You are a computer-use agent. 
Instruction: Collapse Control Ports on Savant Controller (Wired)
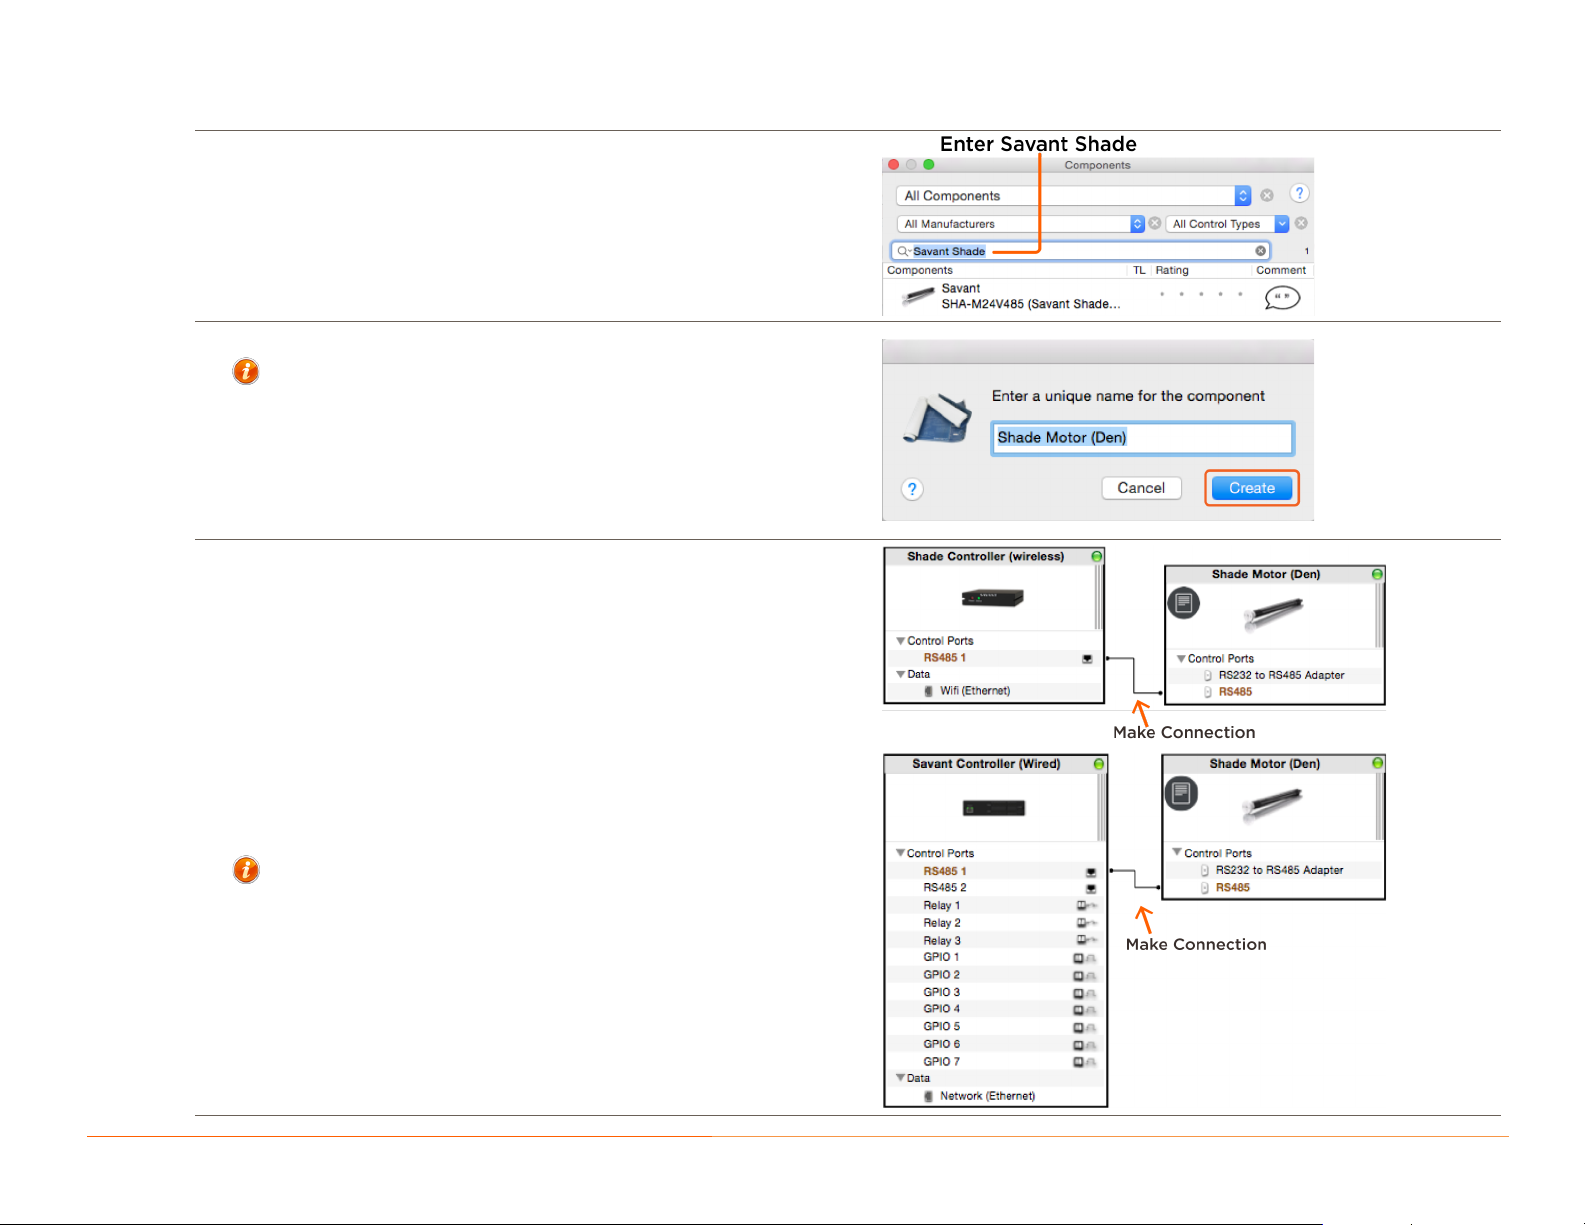[x=901, y=853]
